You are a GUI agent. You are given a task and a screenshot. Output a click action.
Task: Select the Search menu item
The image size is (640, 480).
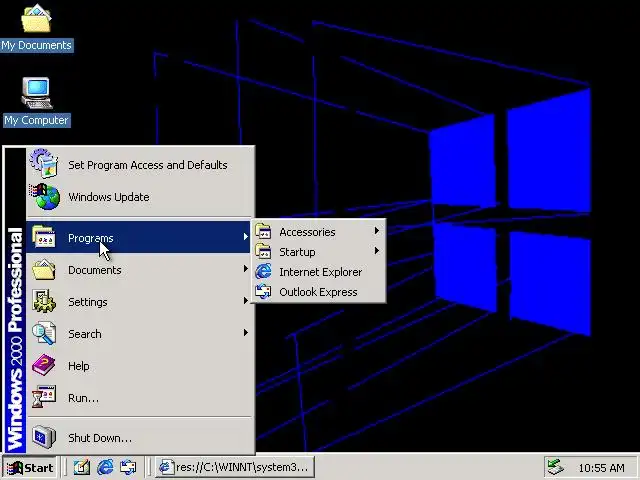pyautogui.click(x=140, y=333)
